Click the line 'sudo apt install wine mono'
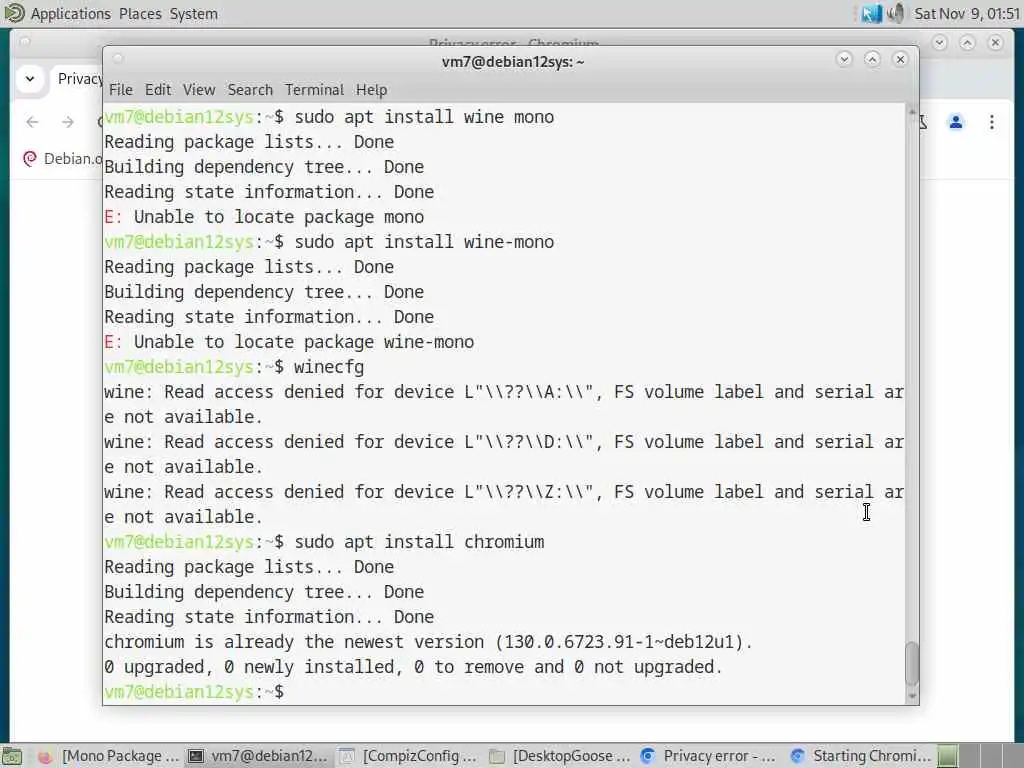The height and width of the screenshot is (768, 1024). (329, 117)
